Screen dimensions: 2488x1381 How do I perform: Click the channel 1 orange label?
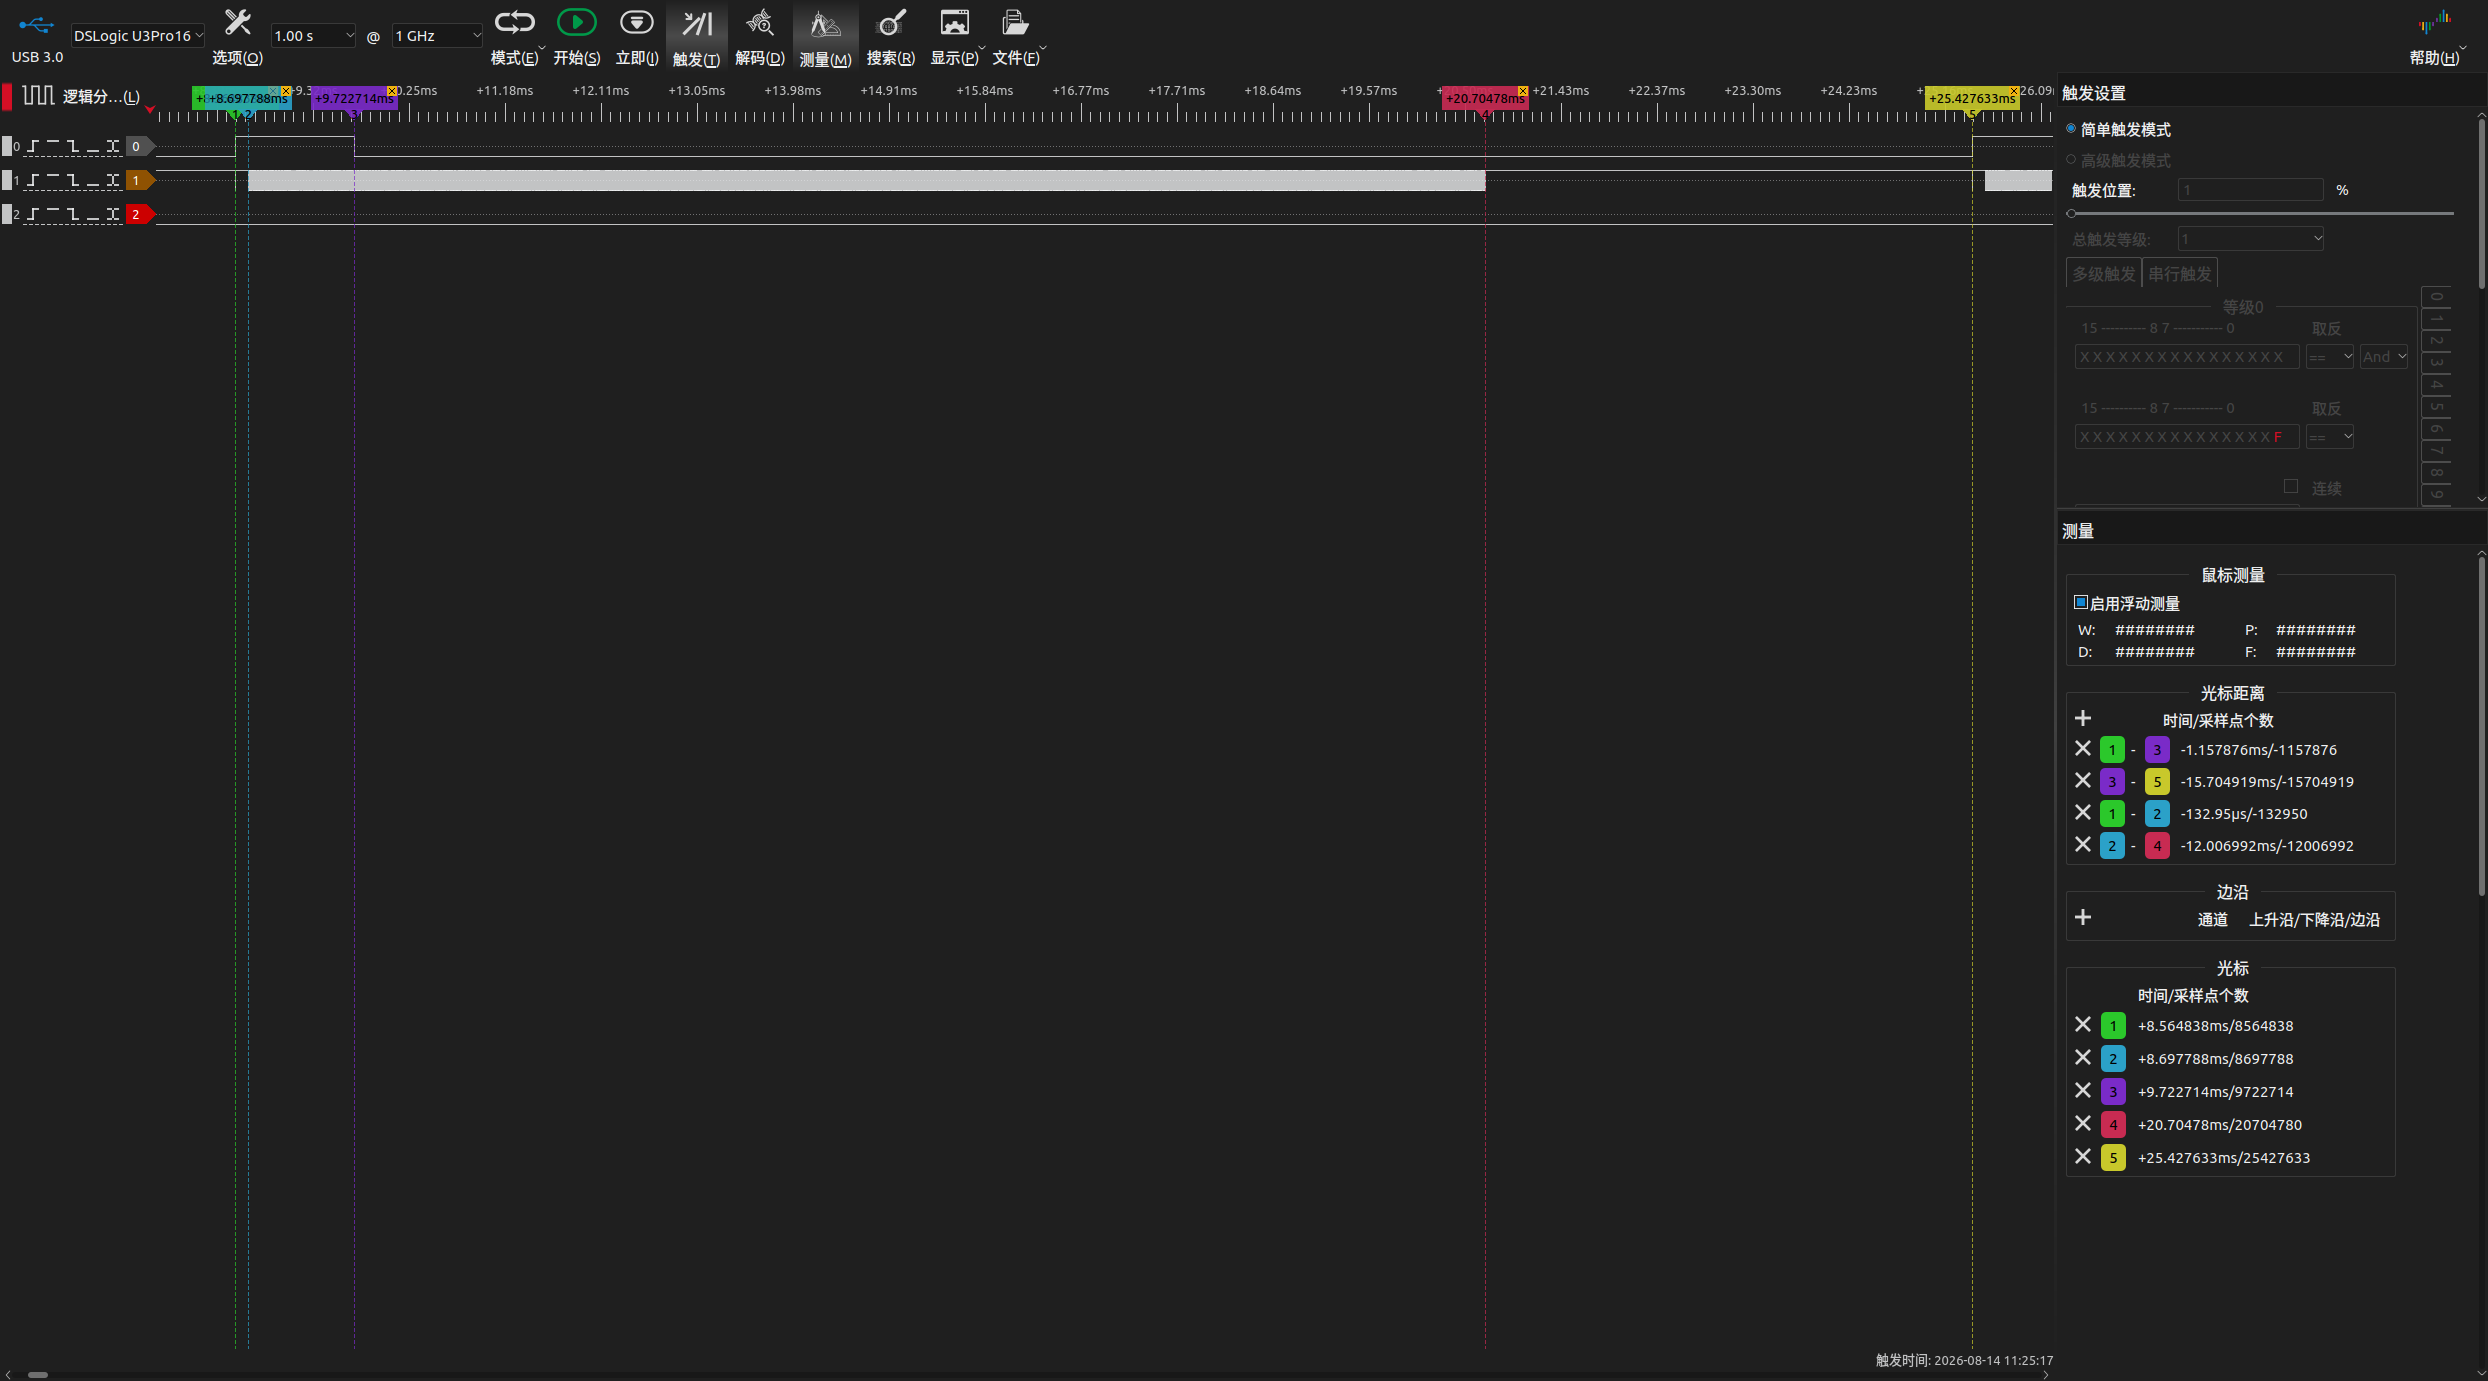(139, 181)
